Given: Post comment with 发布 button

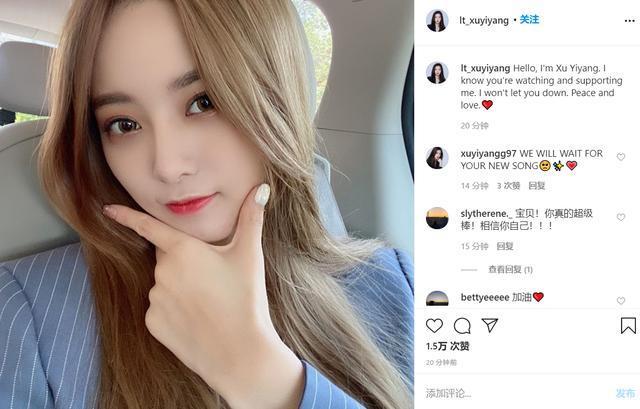Looking at the screenshot, I should click(625, 393).
